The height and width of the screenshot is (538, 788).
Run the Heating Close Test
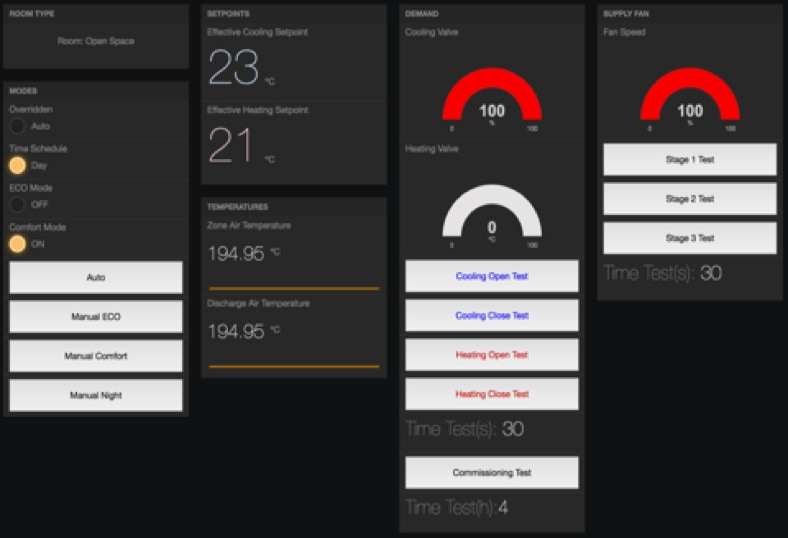pyautogui.click(x=491, y=394)
